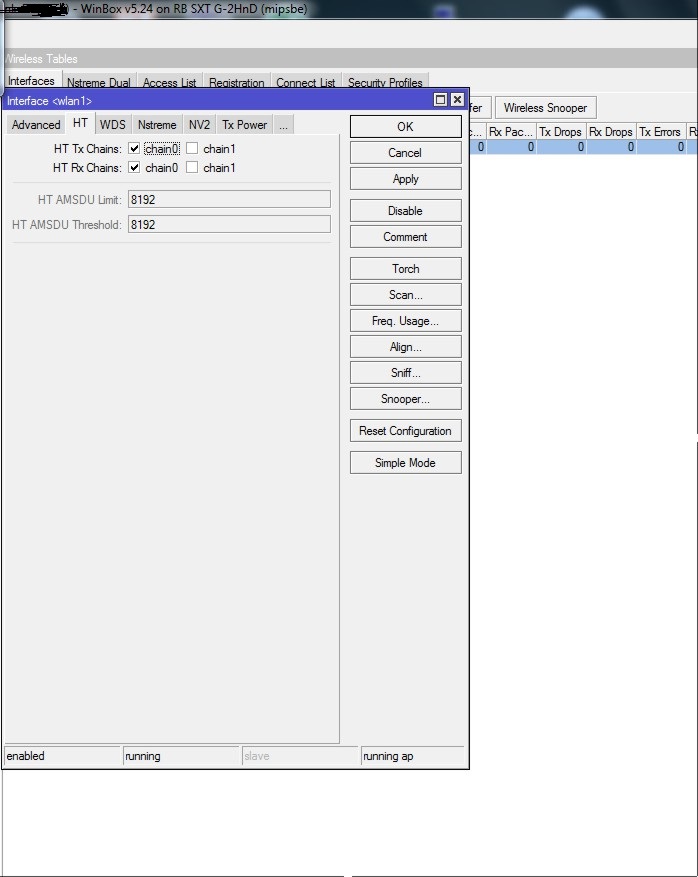The height and width of the screenshot is (877, 698).
Task: Uncheck chain0 for HT Rx Chains
Action: [134, 168]
